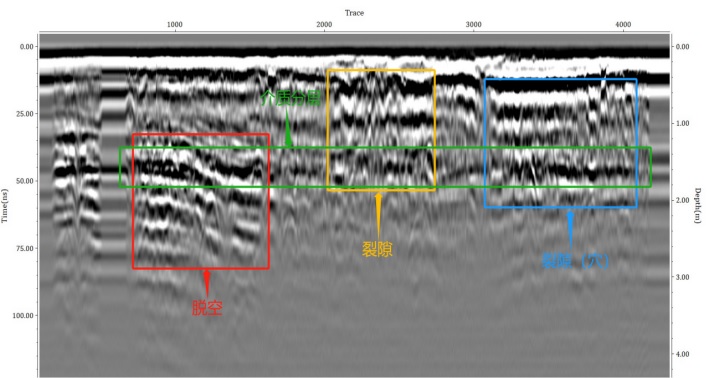Select the red arrow pointing to 脱空 box
Viewport: 709px width, 378px height.
pyautogui.click(x=207, y=284)
